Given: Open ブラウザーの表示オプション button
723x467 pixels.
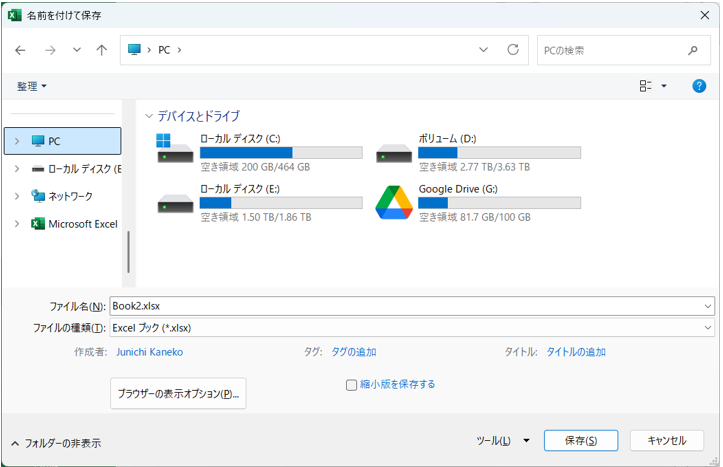Looking at the screenshot, I should coord(178,393).
